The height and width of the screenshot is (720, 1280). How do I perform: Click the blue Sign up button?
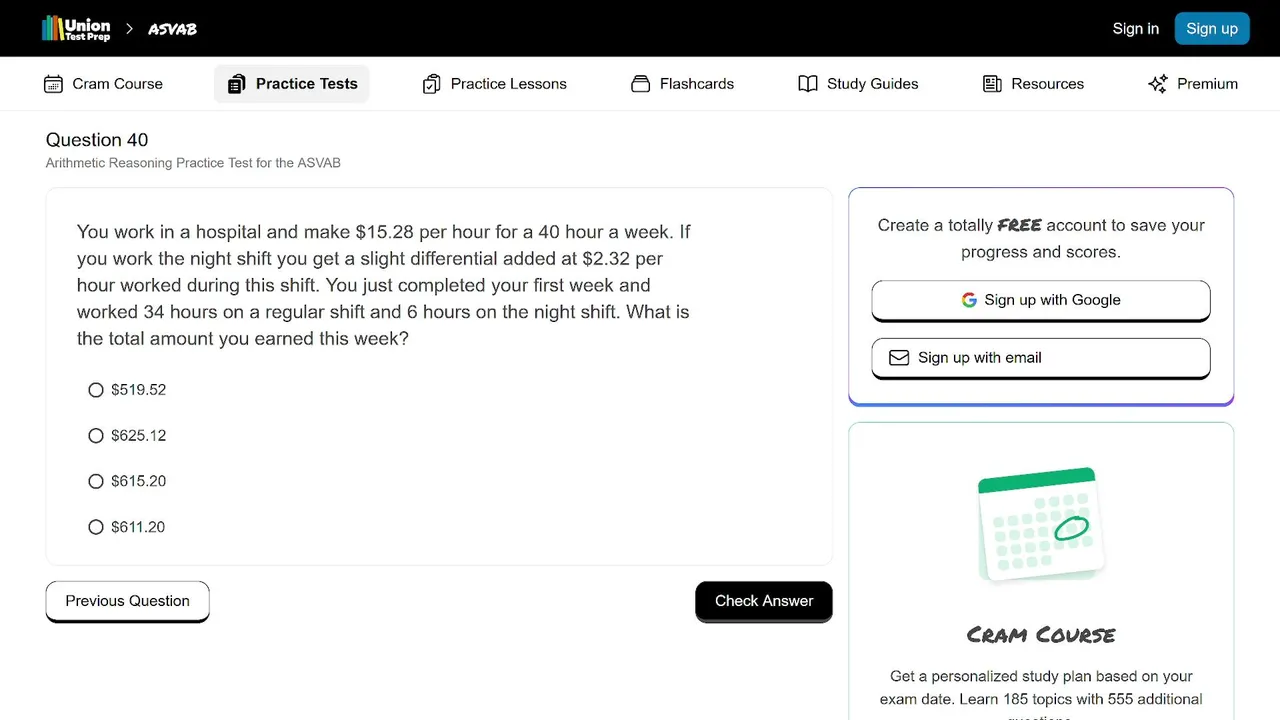coord(1212,29)
